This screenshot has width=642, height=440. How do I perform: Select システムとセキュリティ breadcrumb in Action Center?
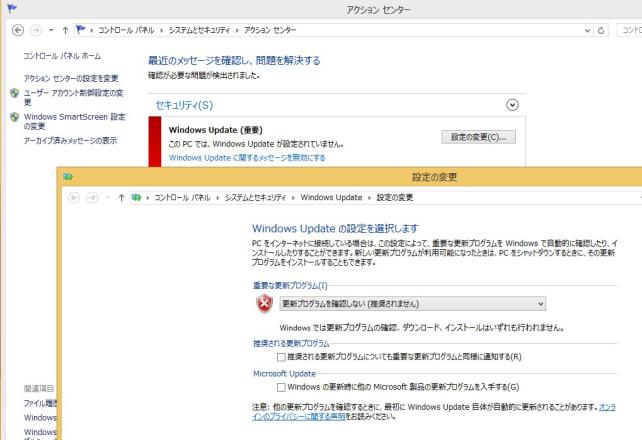(x=199, y=30)
